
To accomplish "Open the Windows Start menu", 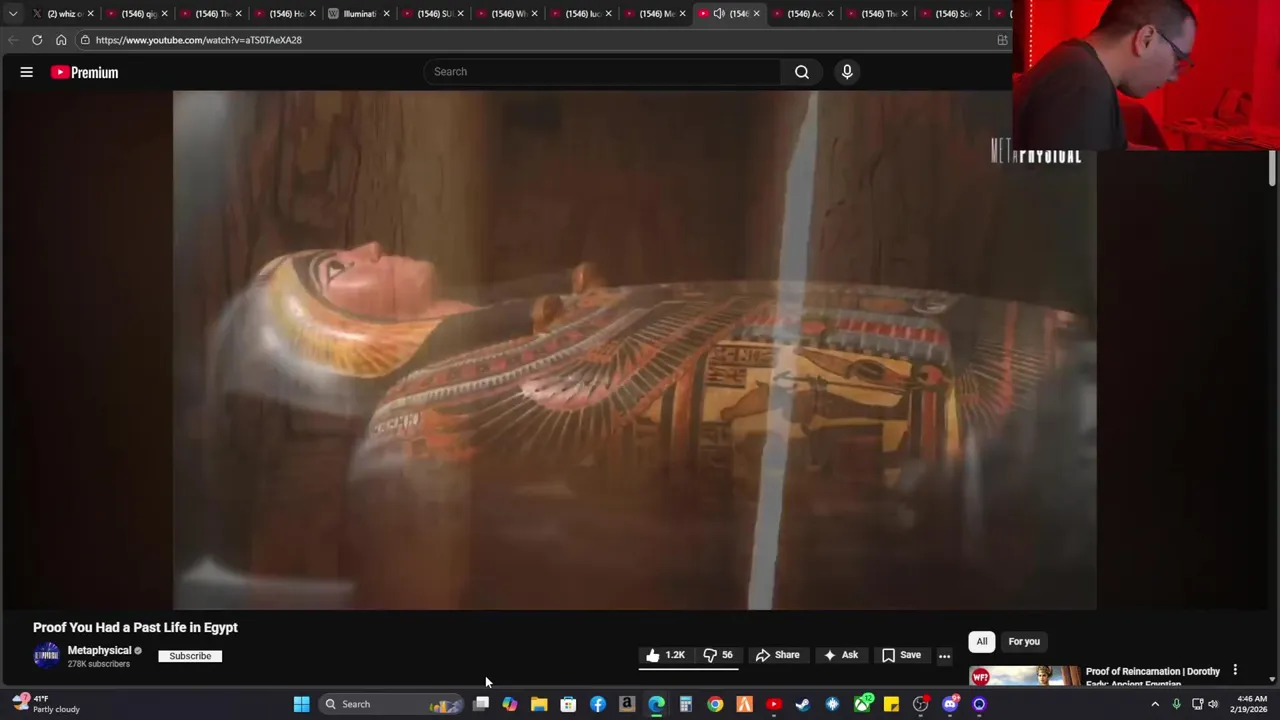I will (x=301, y=704).
